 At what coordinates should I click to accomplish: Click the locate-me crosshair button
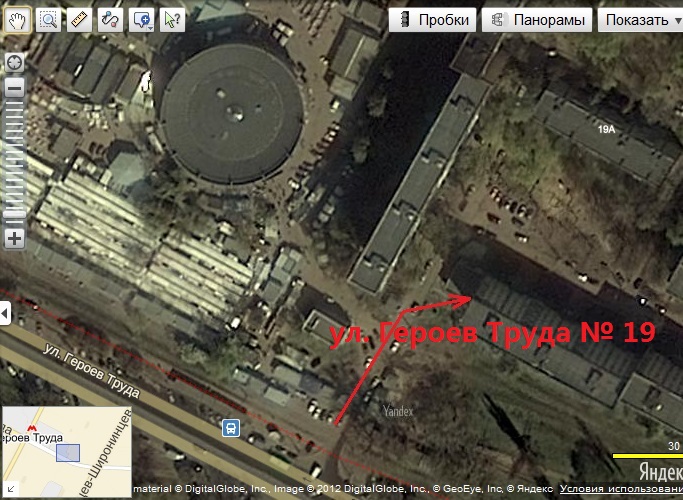pyautogui.click(x=15, y=63)
